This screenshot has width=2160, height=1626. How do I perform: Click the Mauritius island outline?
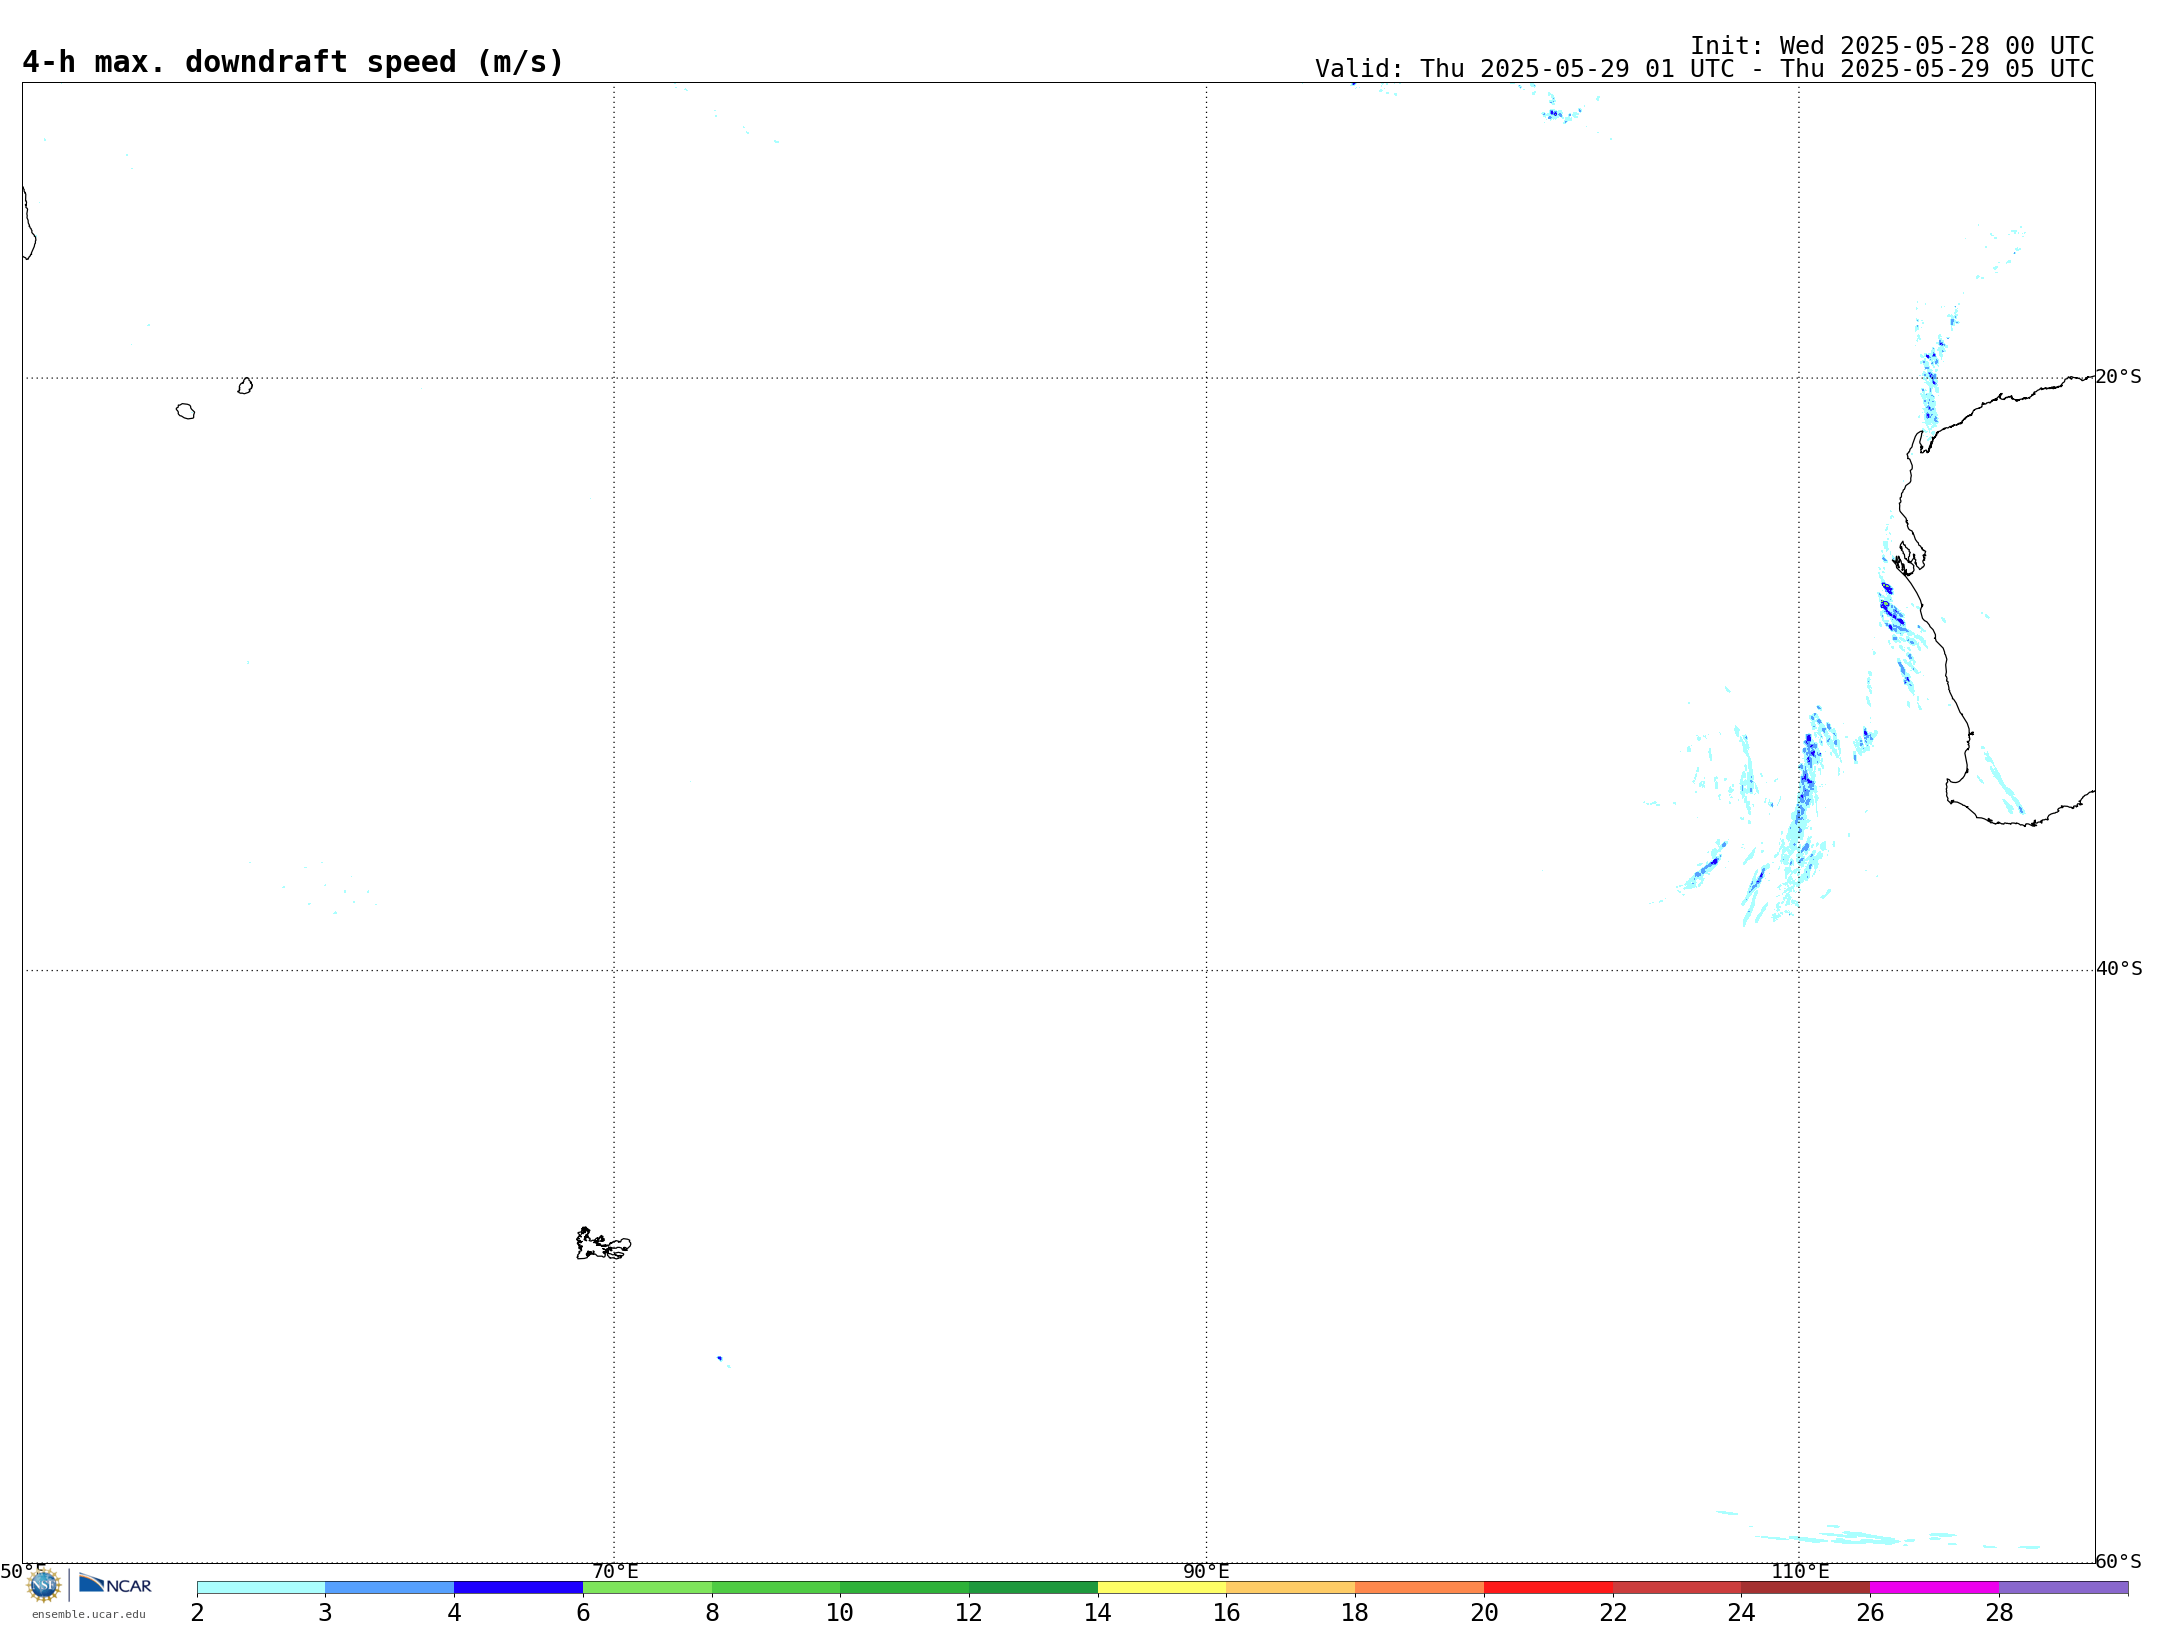point(245,386)
